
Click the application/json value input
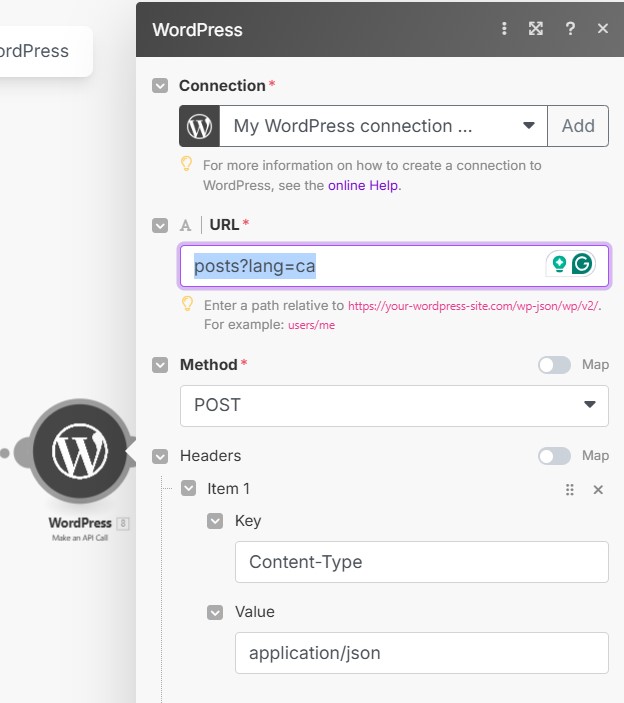coord(422,653)
